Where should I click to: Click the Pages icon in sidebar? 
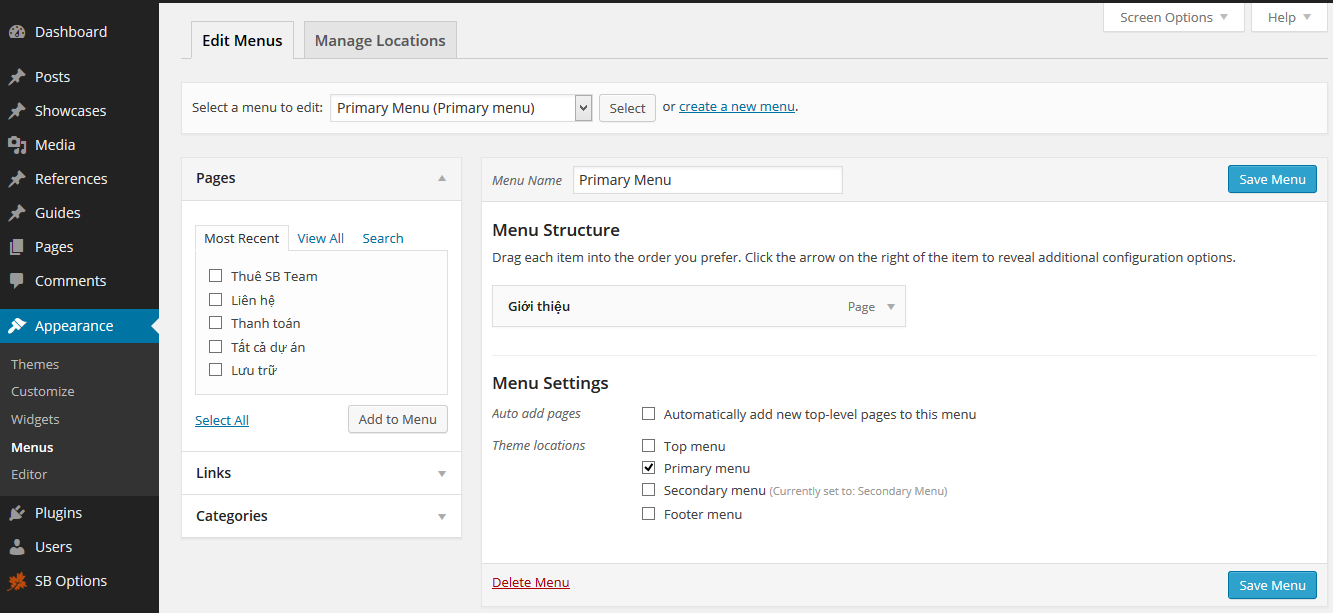tap(17, 247)
